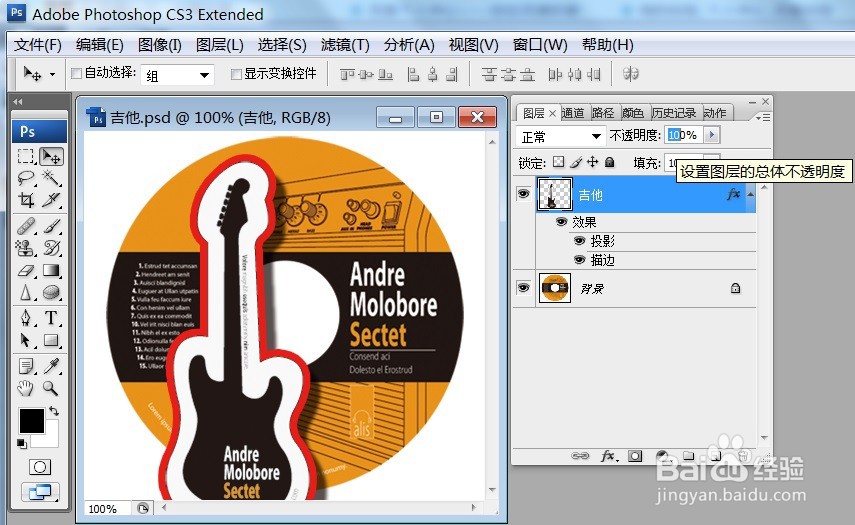Create a new layer group
855x525 pixels.
(x=689, y=456)
